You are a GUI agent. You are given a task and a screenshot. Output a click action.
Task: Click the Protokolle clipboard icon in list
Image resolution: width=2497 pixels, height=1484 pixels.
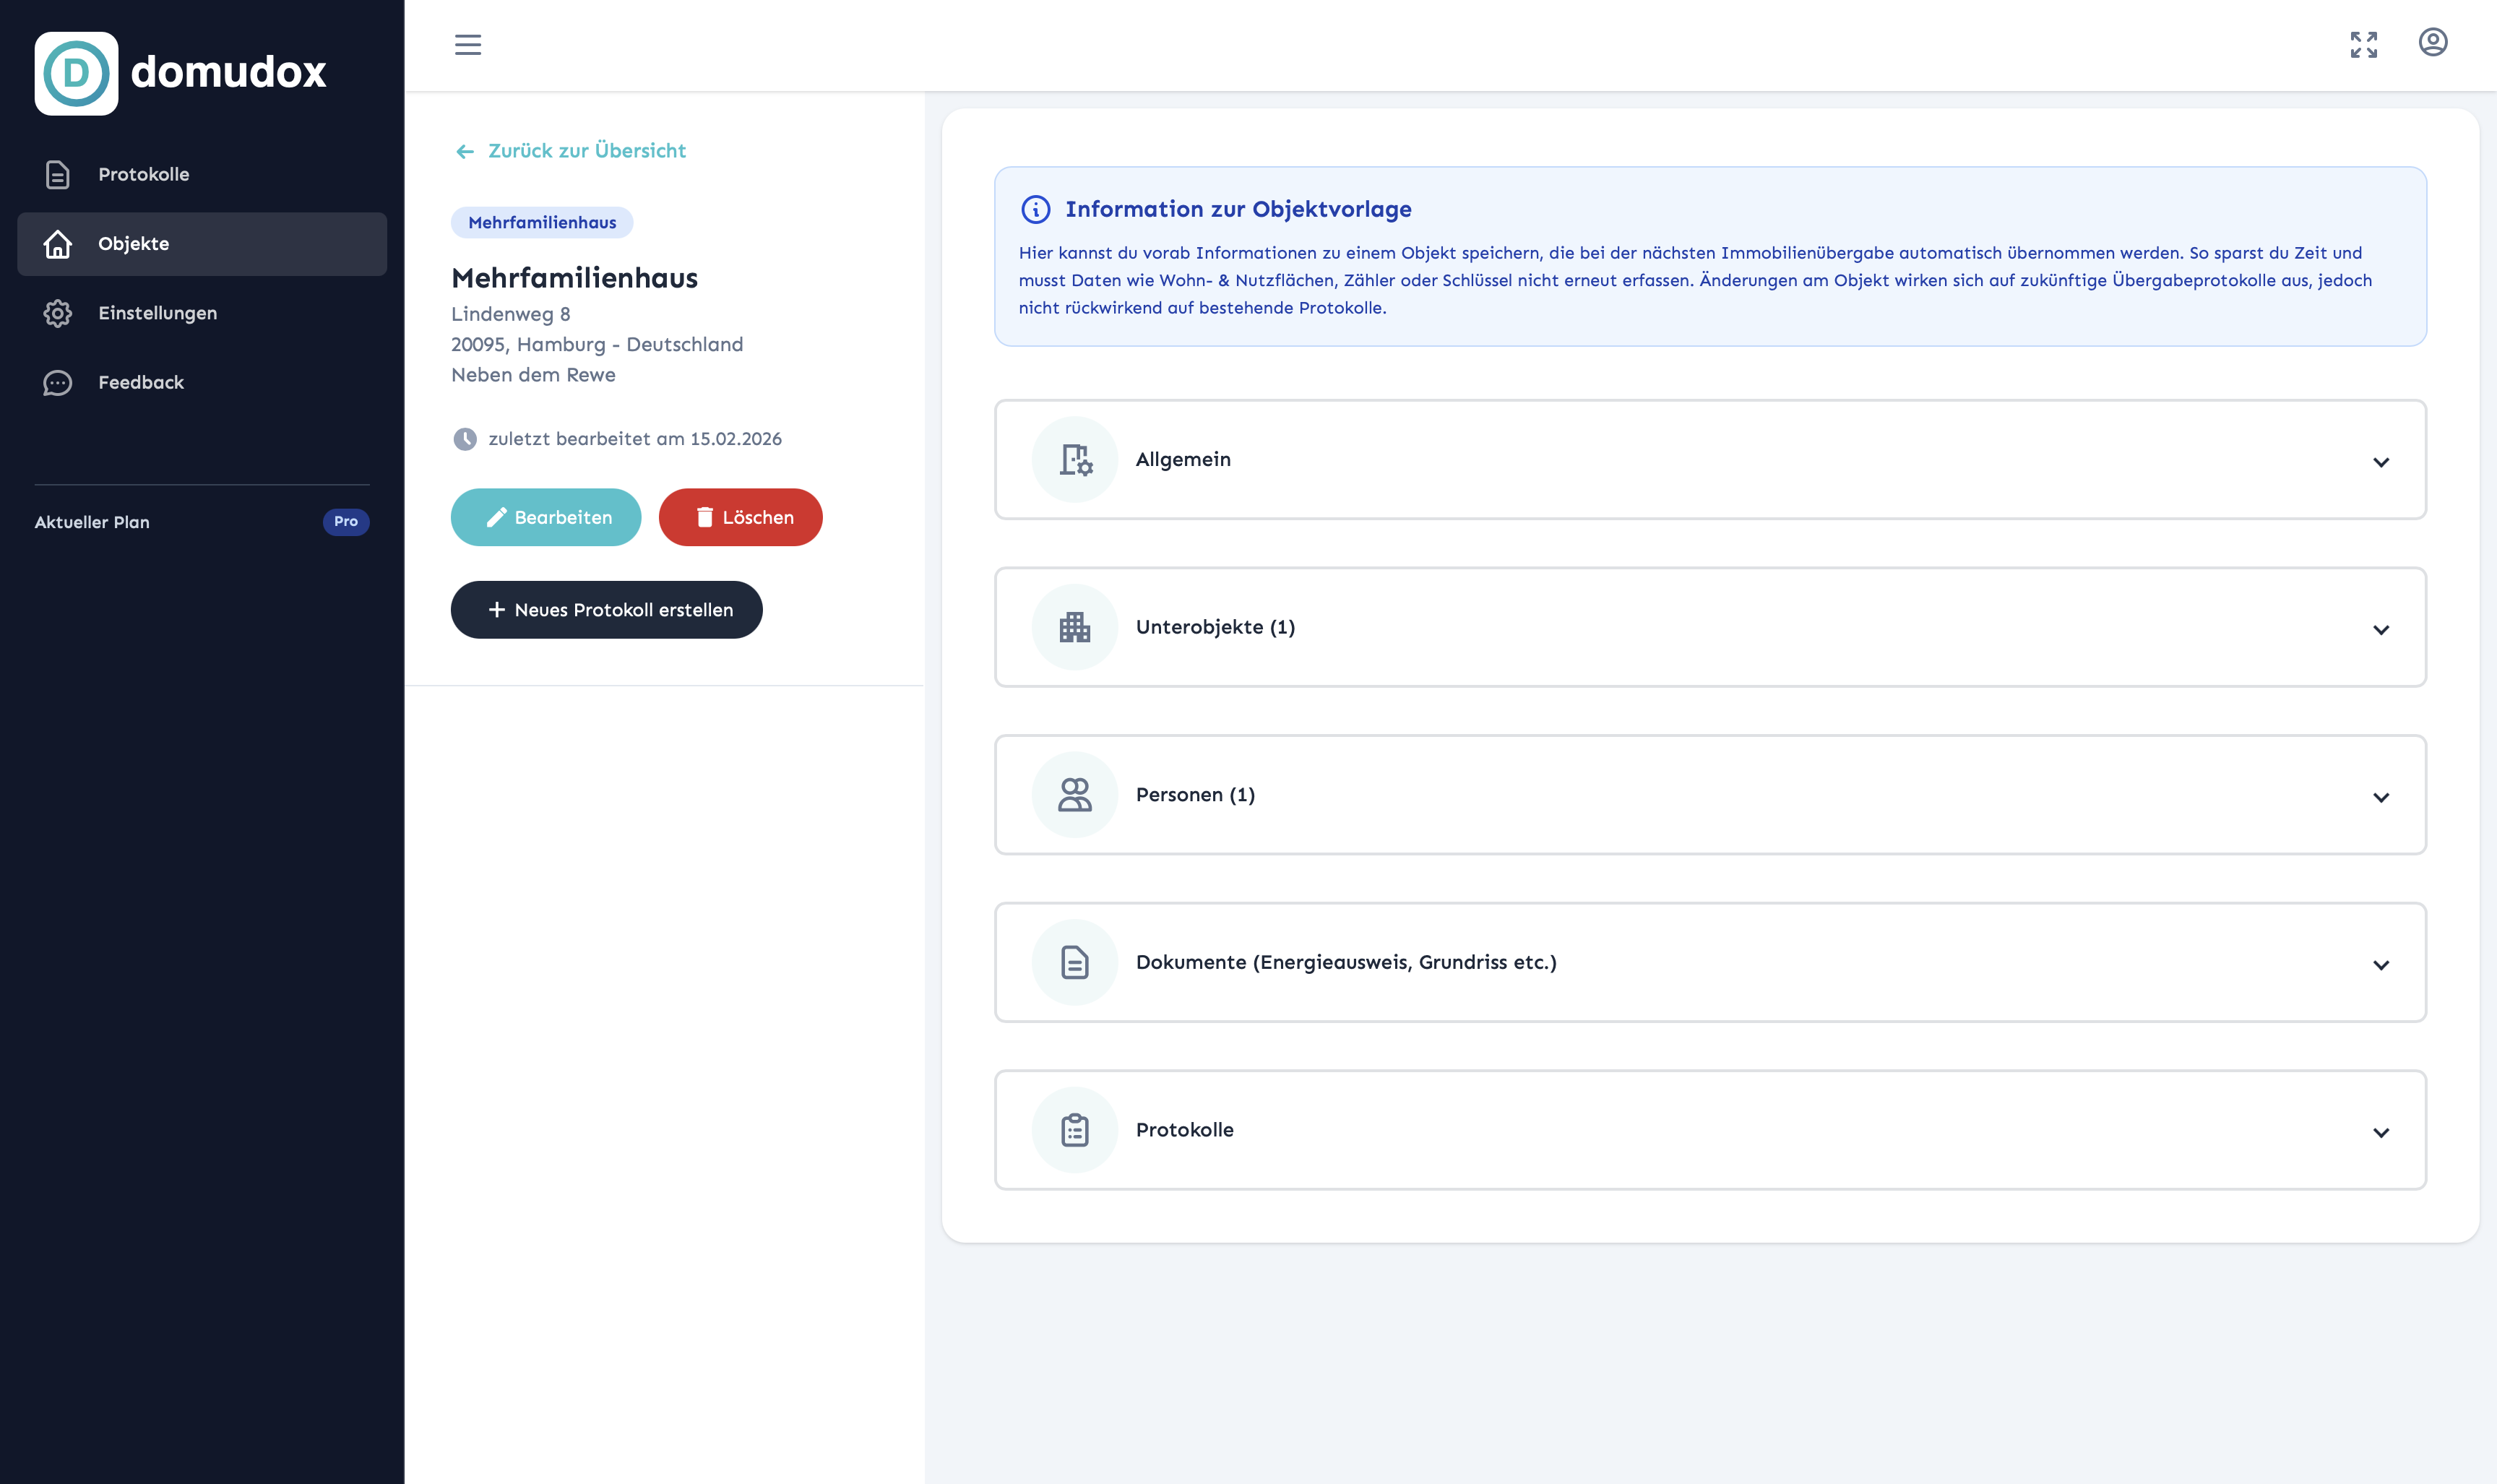(1075, 1130)
